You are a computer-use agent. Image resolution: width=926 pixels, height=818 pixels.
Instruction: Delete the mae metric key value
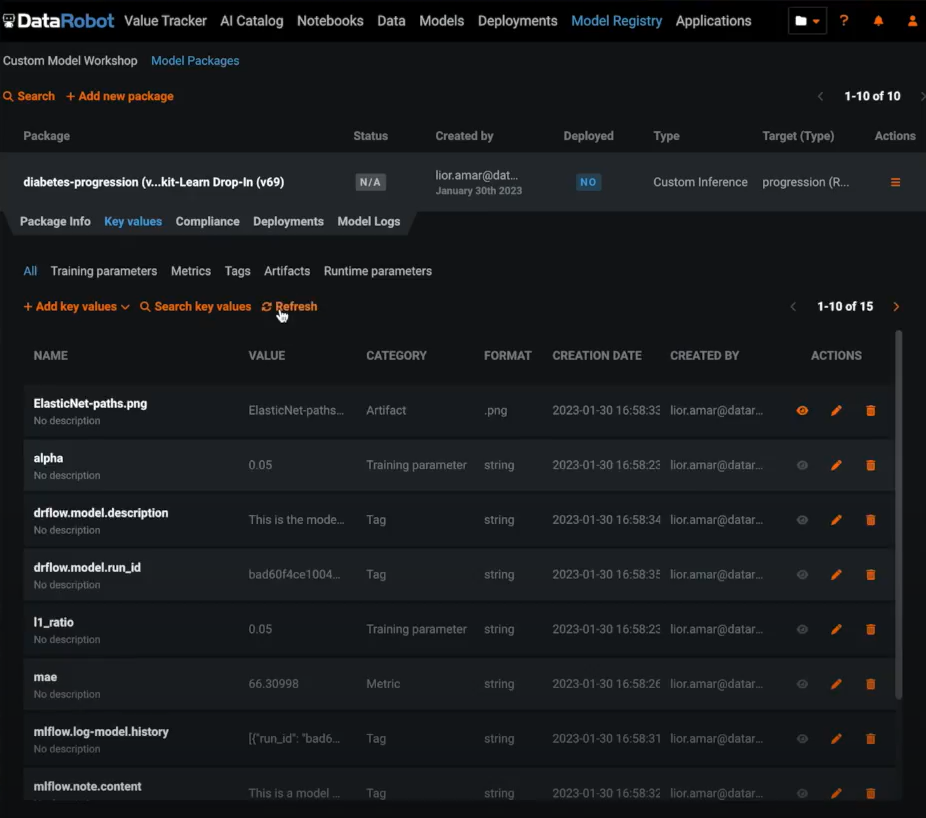pyautogui.click(x=870, y=684)
